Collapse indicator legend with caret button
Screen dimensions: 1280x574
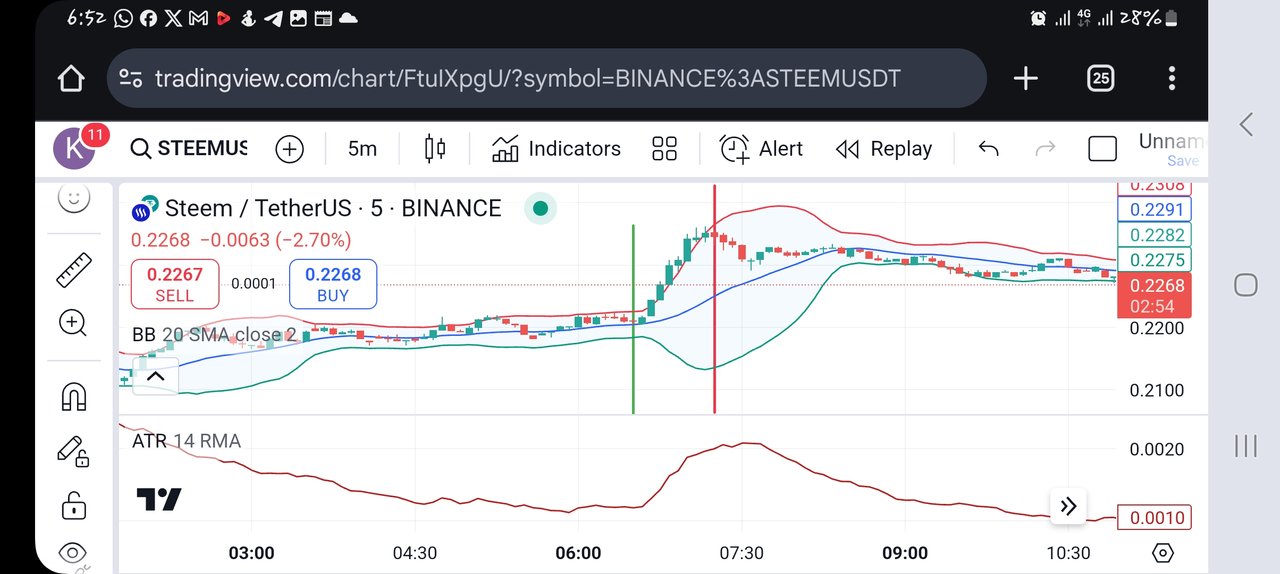pos(155,377)
